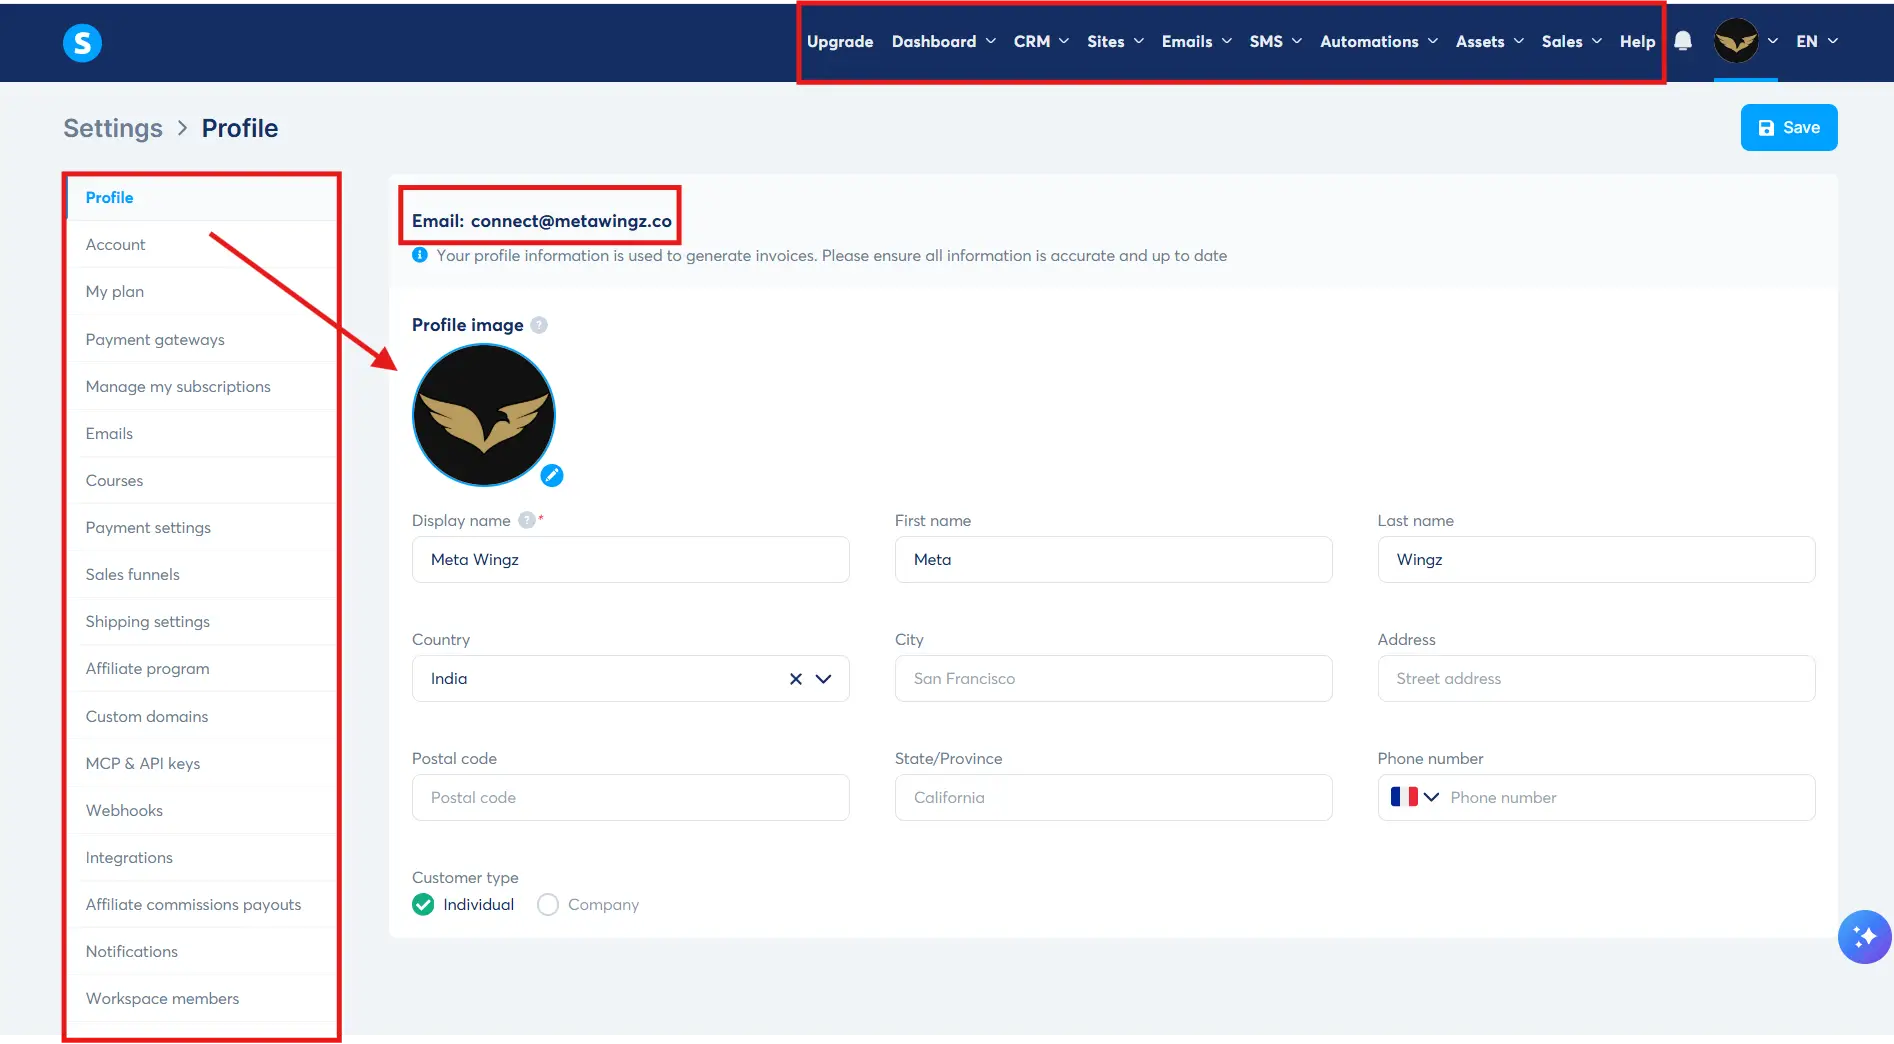Expand the Assets menu
The width and height of the screenshot is (1894, 1044).
pyautogui.click(x=1489, y=41)
